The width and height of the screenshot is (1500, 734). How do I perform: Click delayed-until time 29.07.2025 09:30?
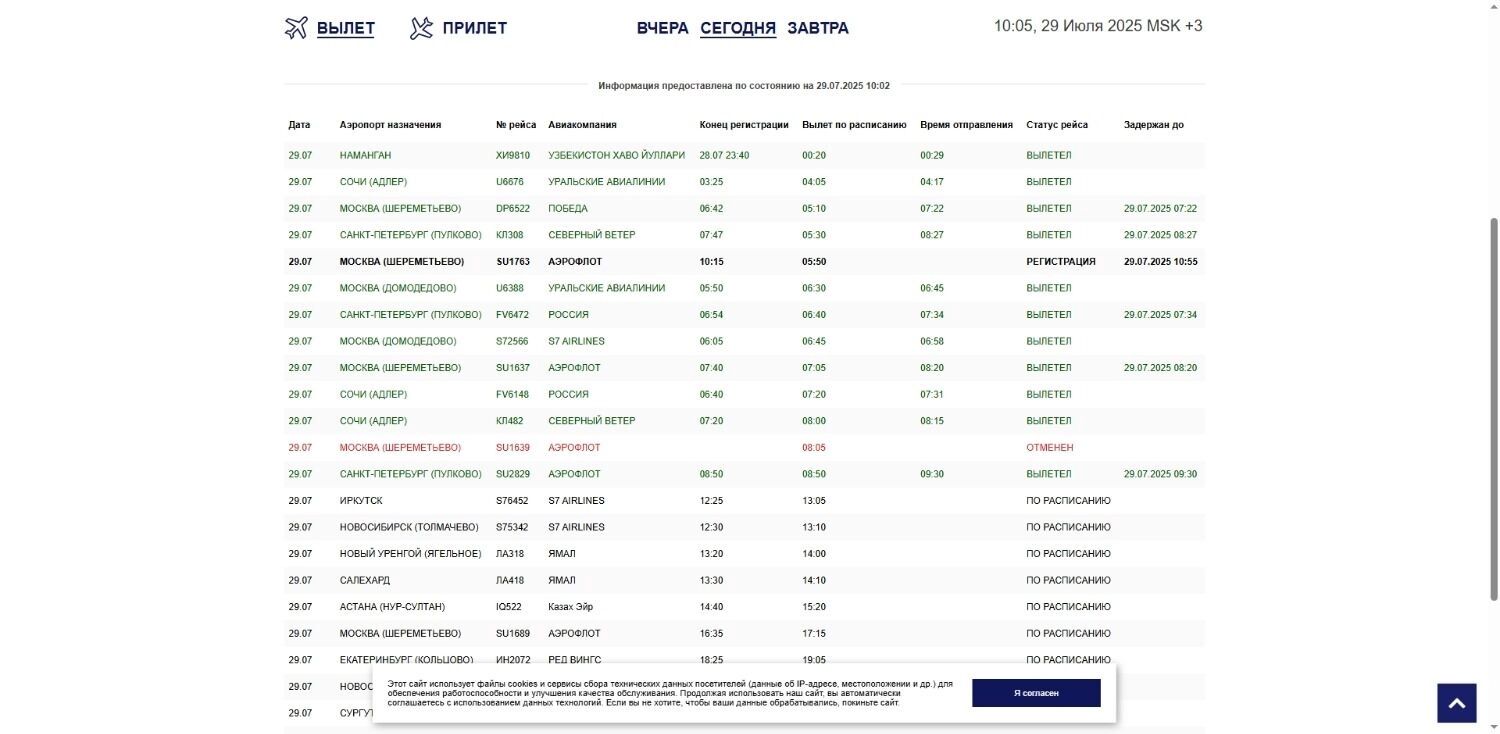coord(1161,474)
